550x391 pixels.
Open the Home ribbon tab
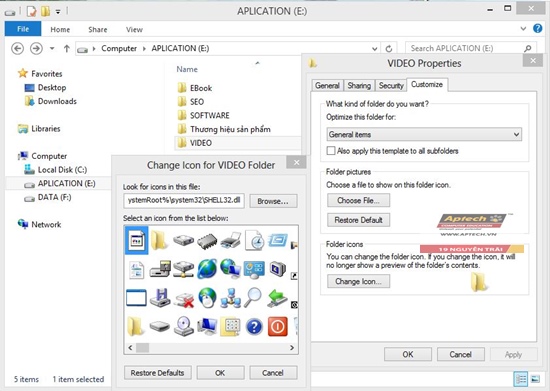click(60, 29)
